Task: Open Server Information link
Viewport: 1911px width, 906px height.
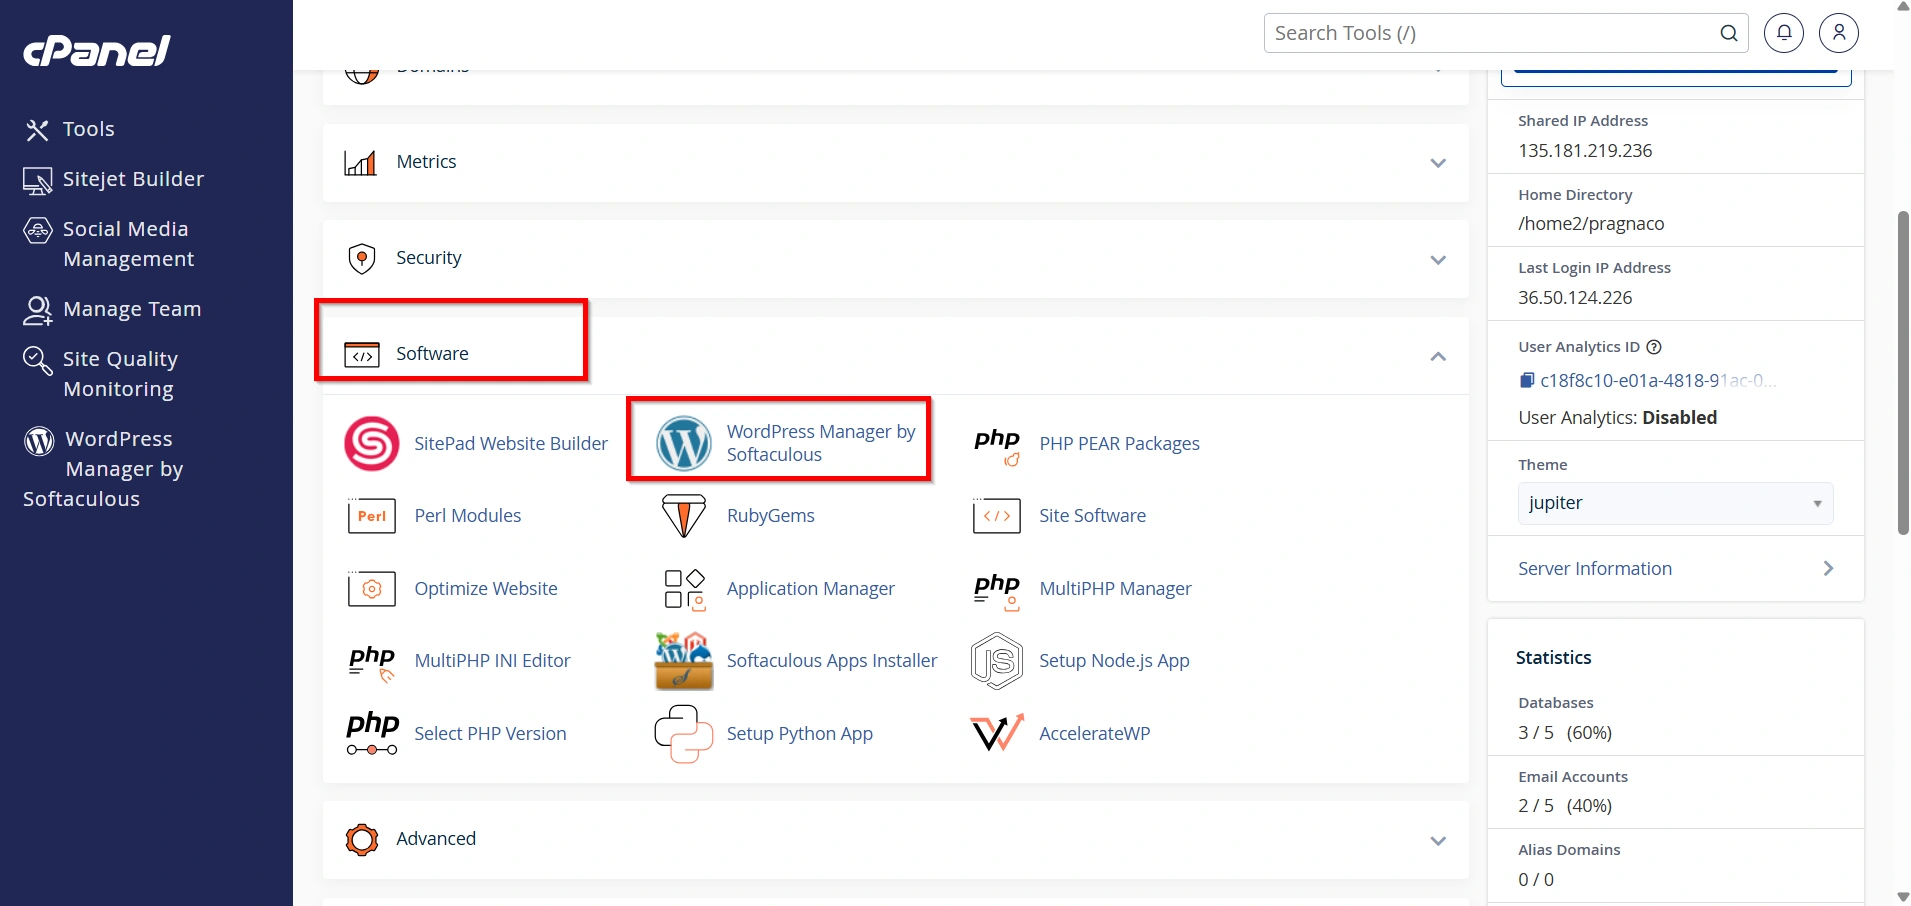Action: point(1595,568)
